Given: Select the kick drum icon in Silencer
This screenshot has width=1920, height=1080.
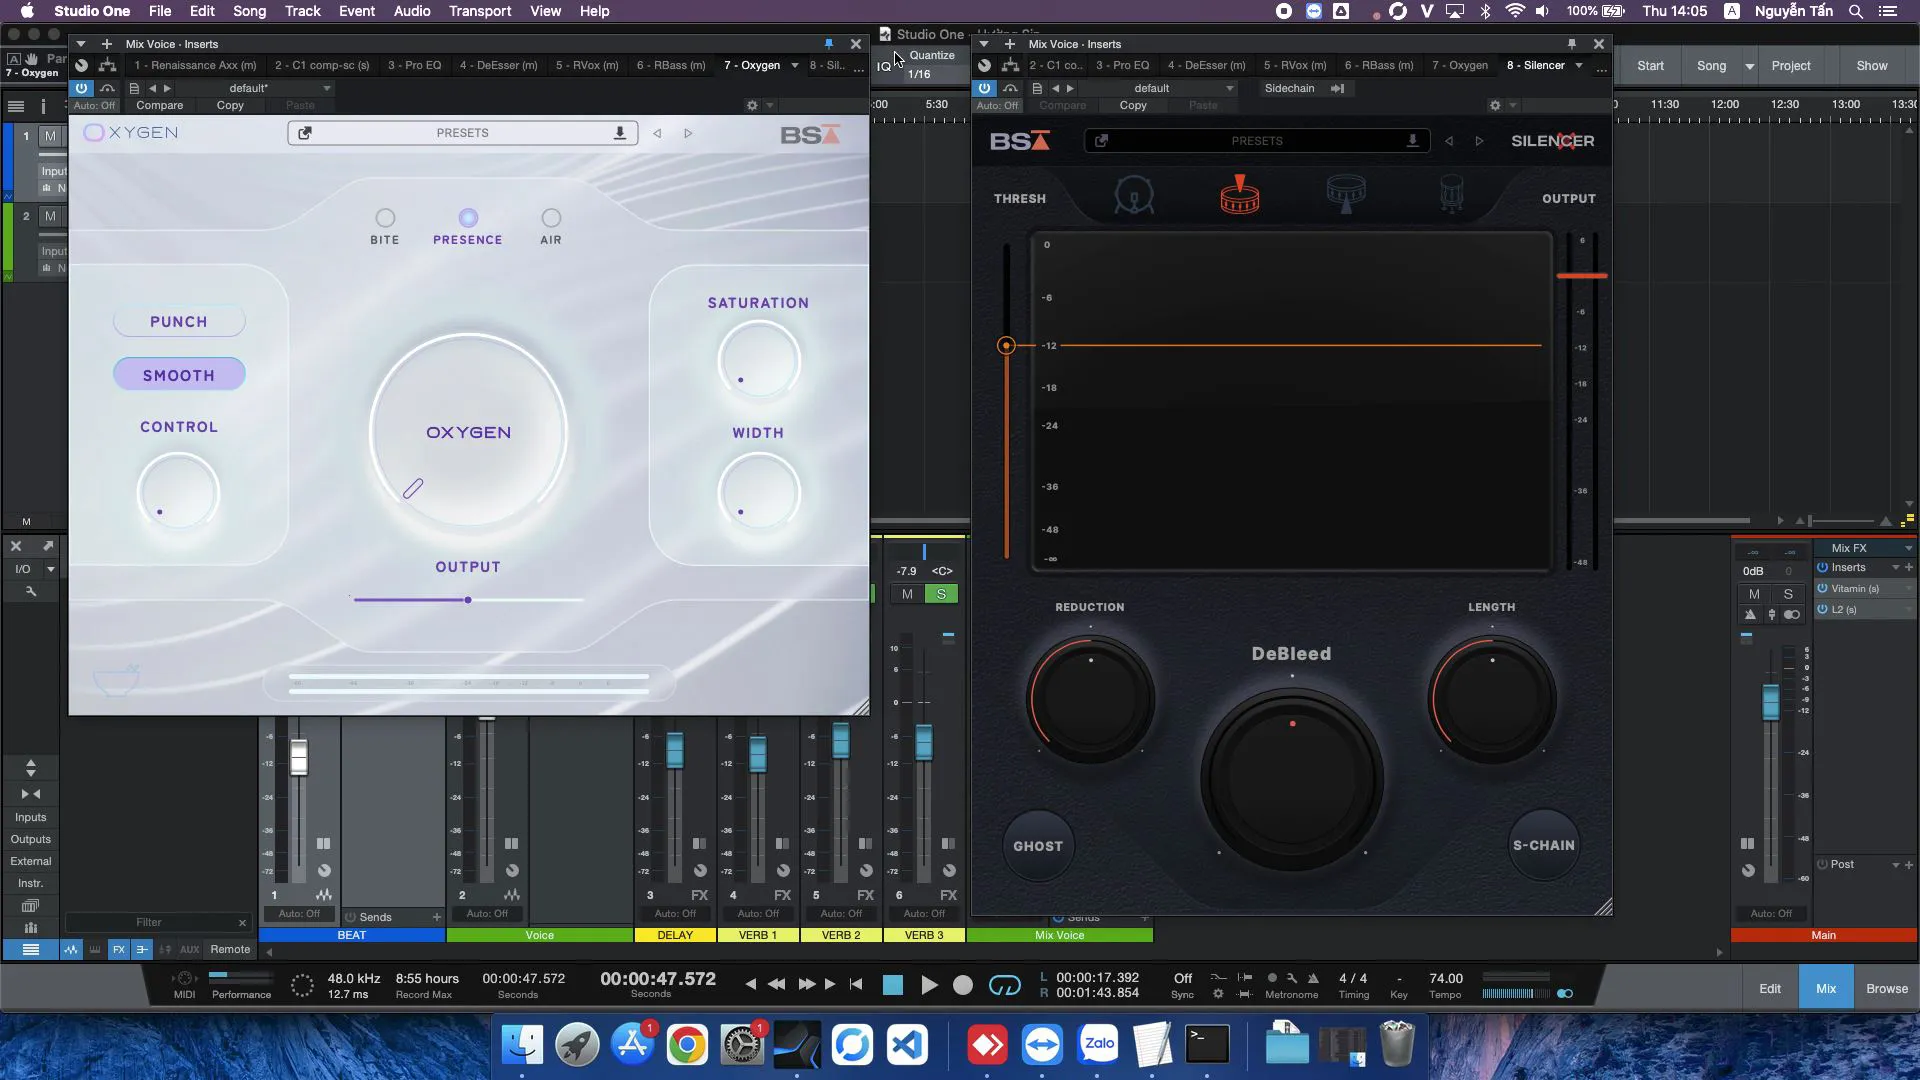Looking at the screenshot, I should pos(1133,195).
